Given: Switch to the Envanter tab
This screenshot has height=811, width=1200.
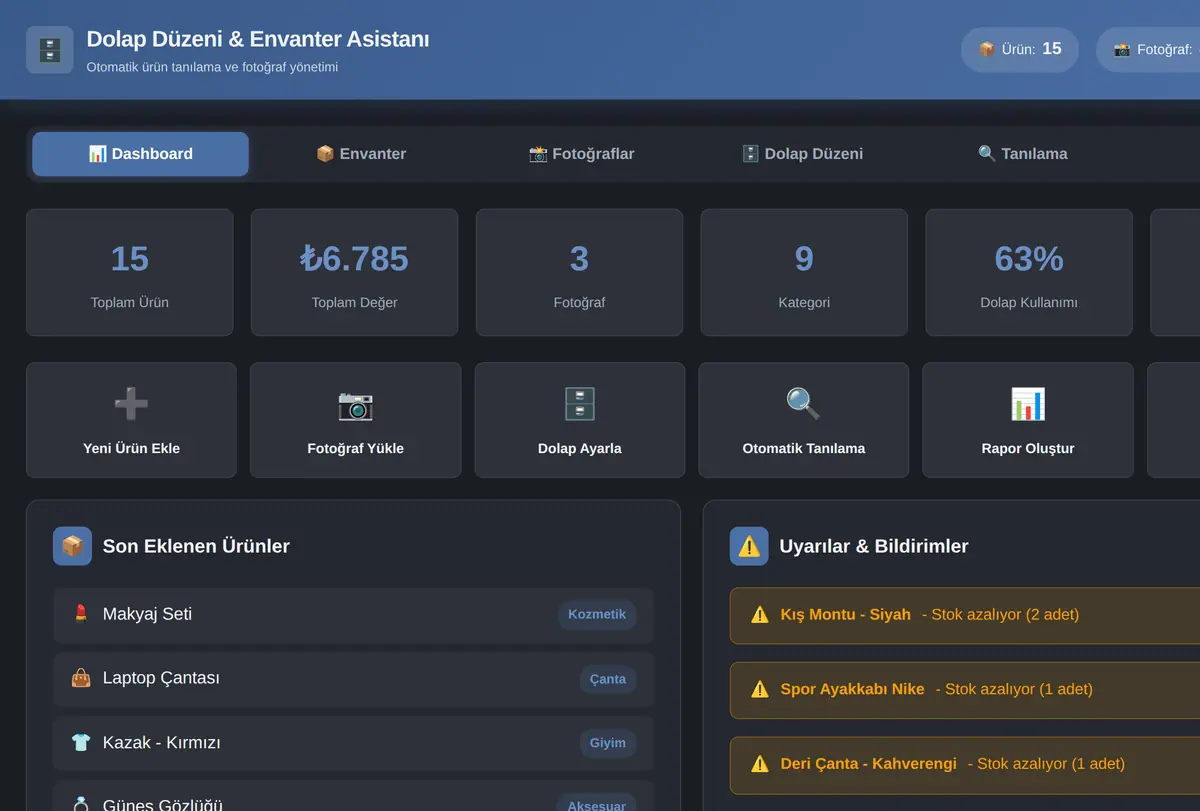Looking at the screenshot, I should pyautogui.click(x=361, y=154).
